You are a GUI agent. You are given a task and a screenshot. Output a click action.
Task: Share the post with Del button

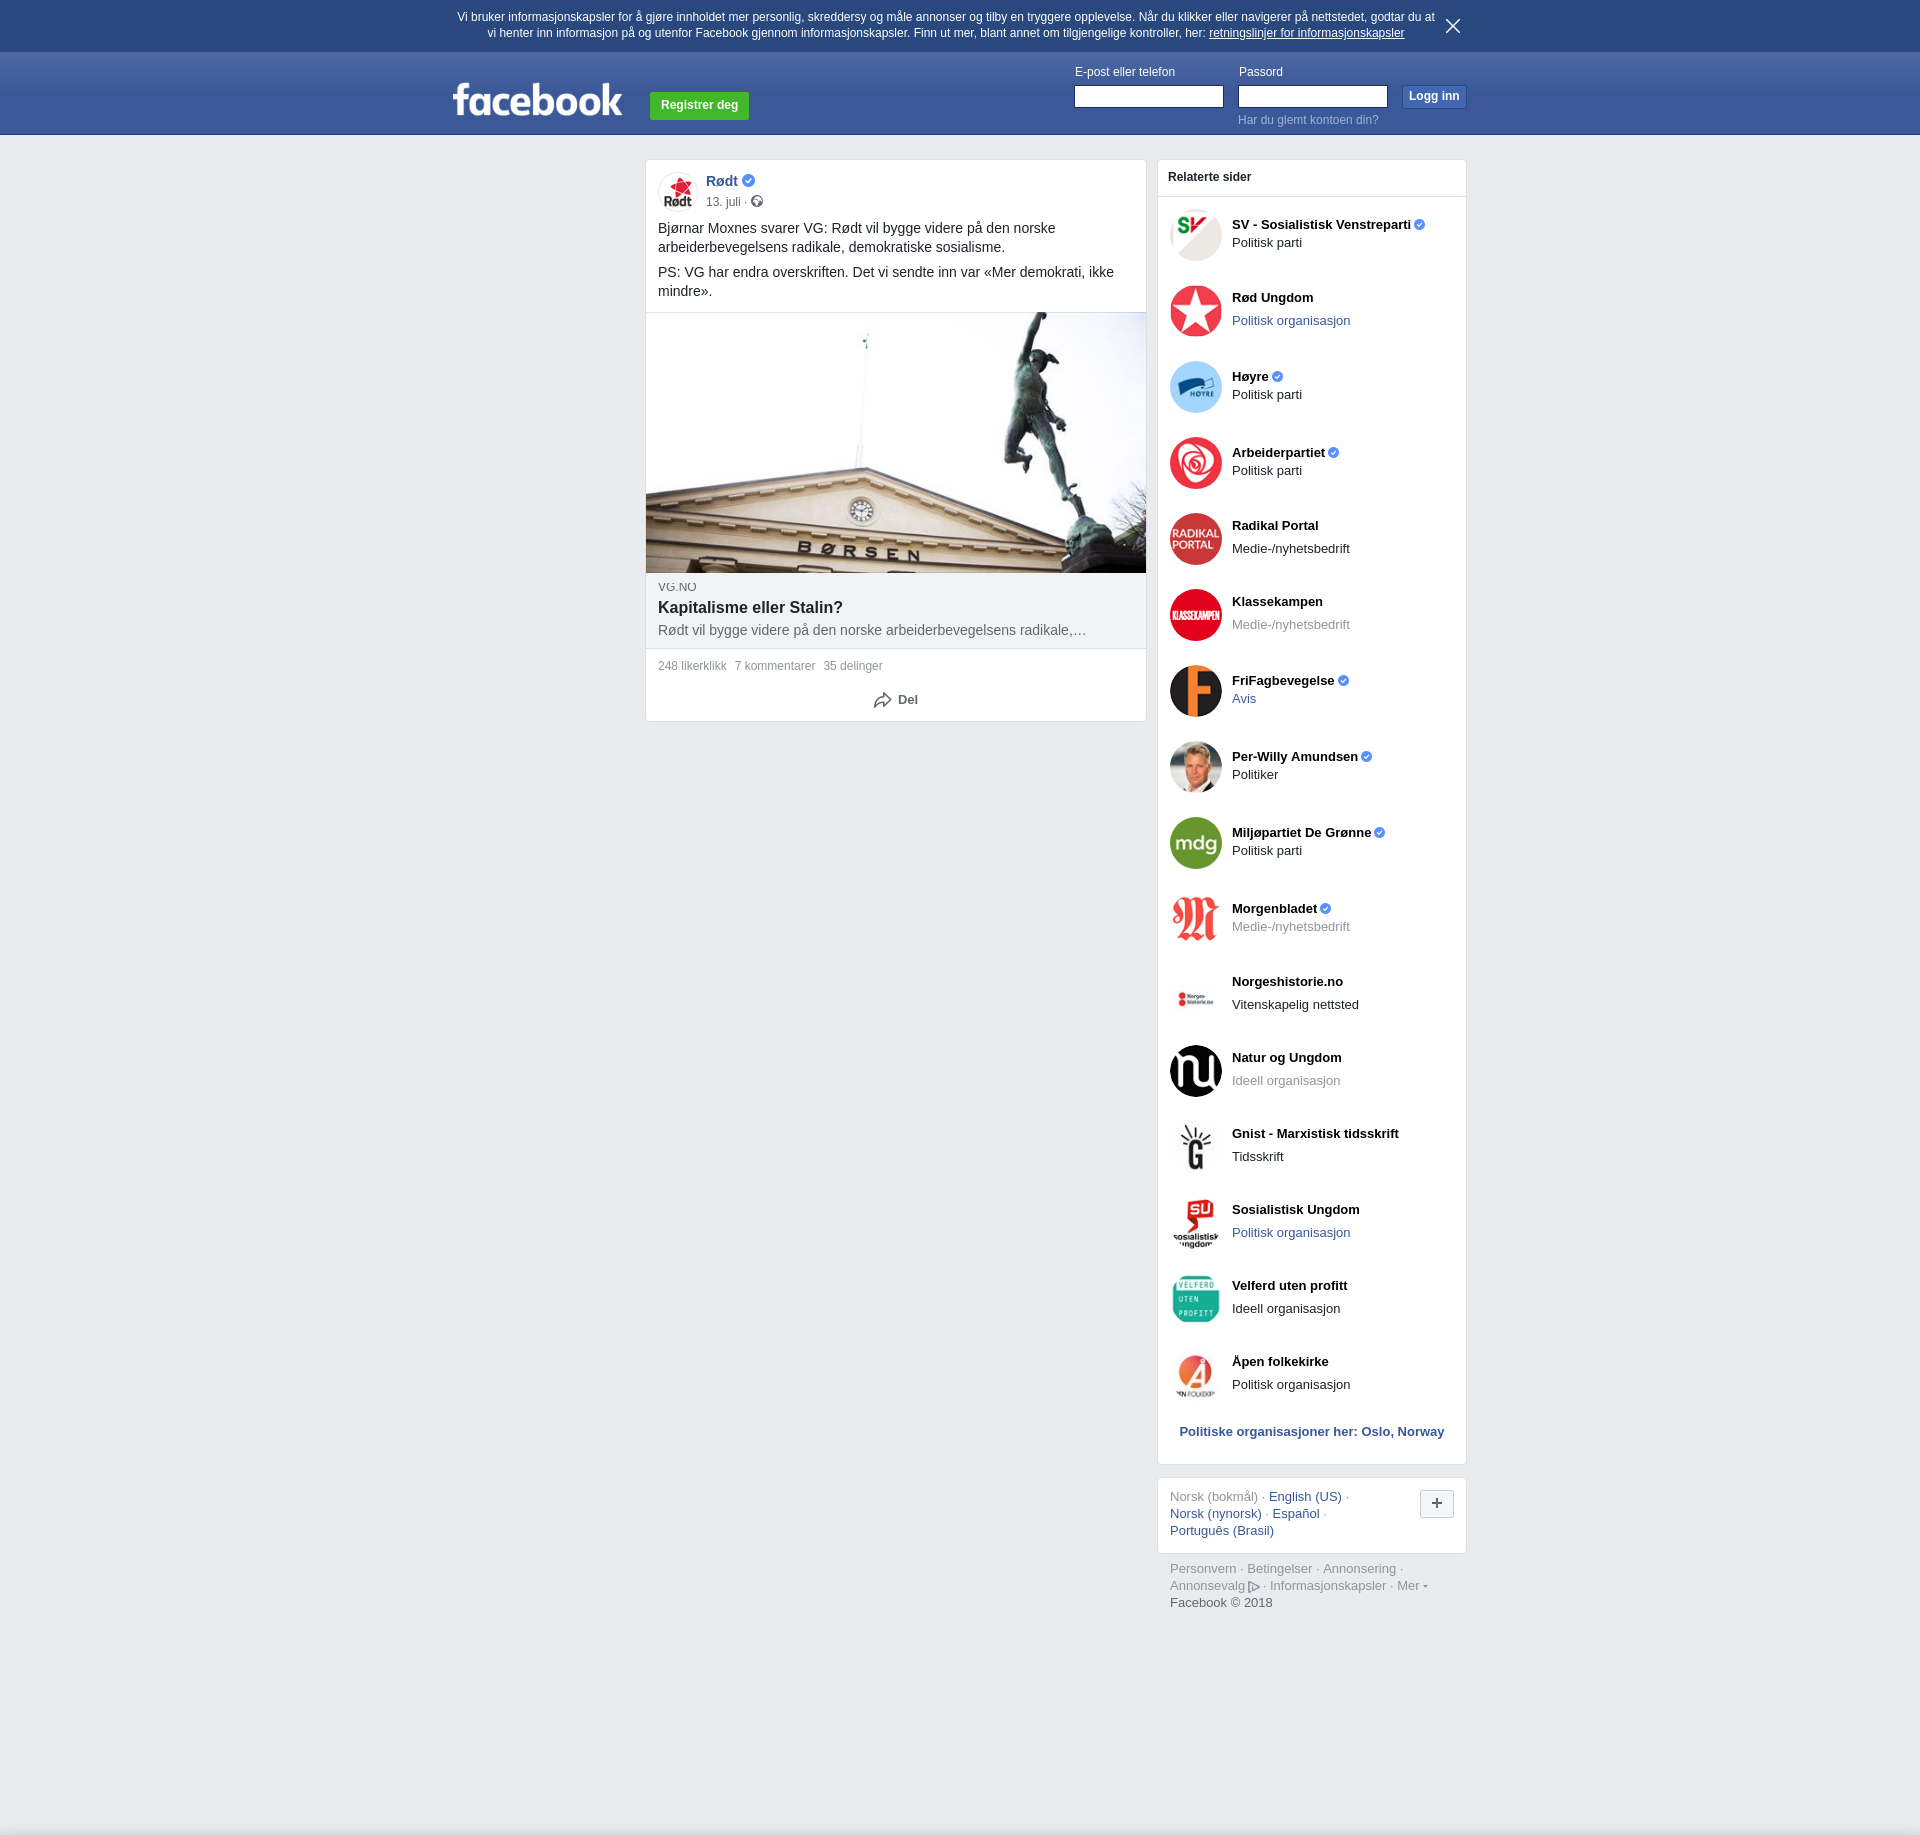pos(895,700)
